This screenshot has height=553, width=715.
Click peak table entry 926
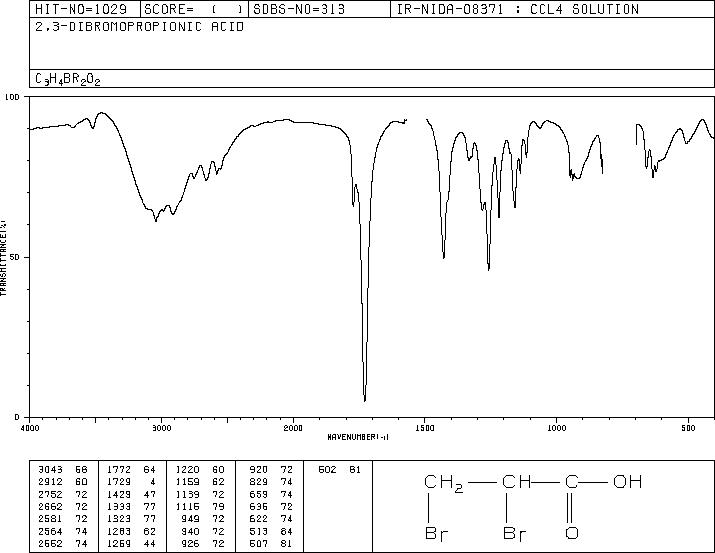coord(190,543)
